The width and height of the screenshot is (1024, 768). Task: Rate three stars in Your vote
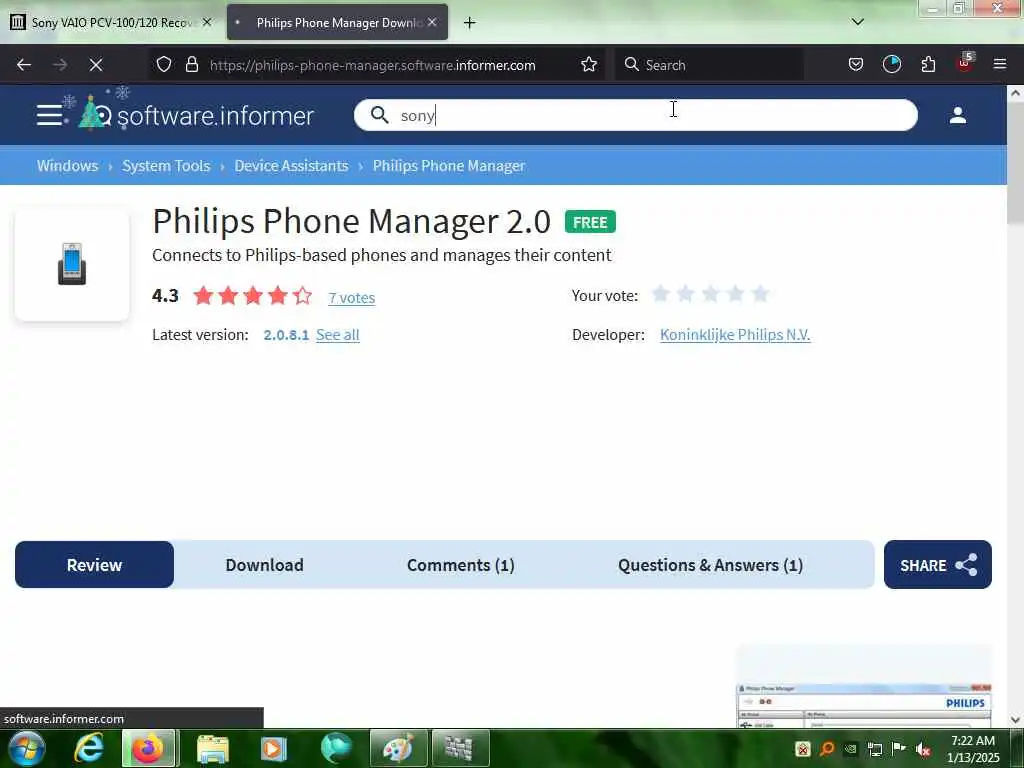tap(711, 294)
